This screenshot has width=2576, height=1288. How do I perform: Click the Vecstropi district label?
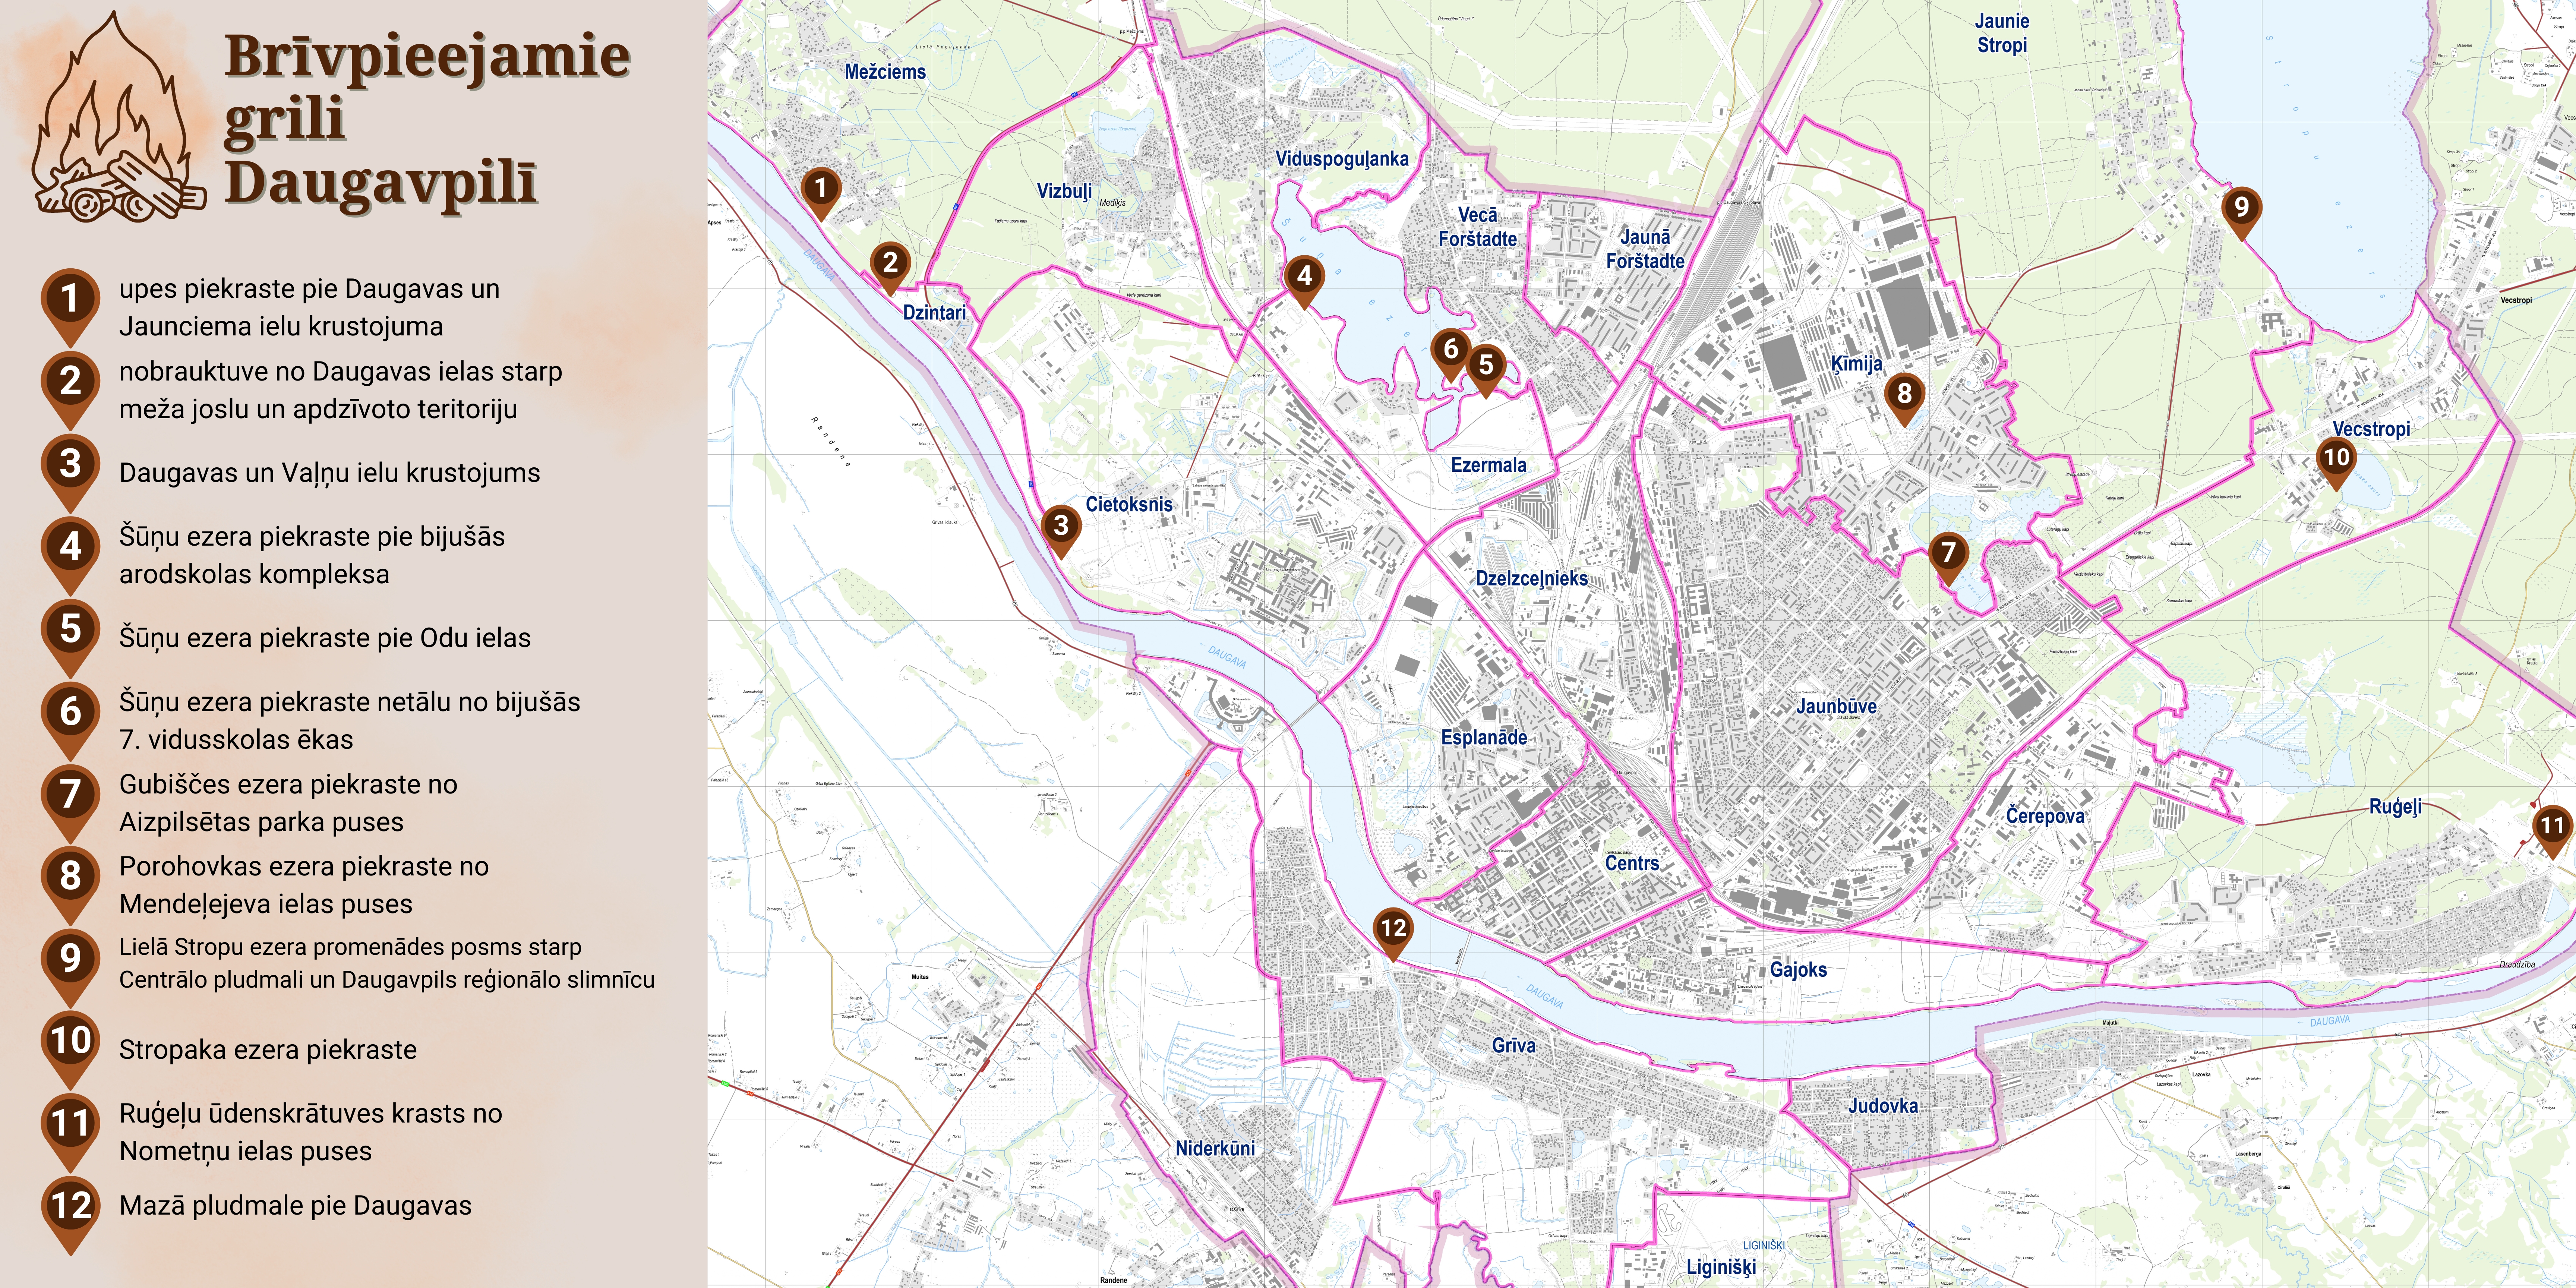tap(2371, 429)
